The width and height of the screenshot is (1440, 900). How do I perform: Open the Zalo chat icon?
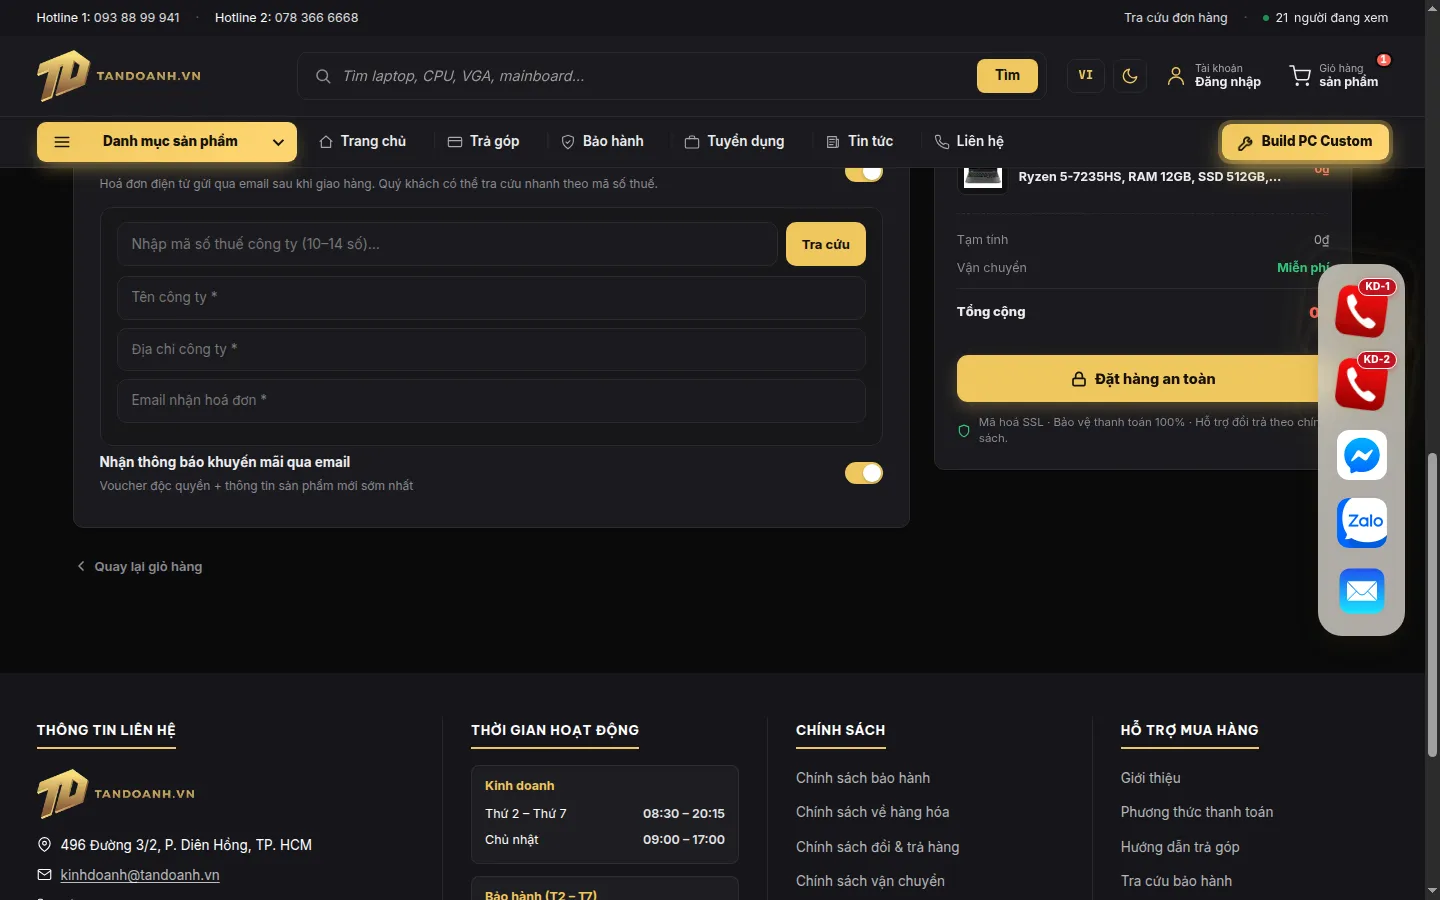coord(1362,522)
